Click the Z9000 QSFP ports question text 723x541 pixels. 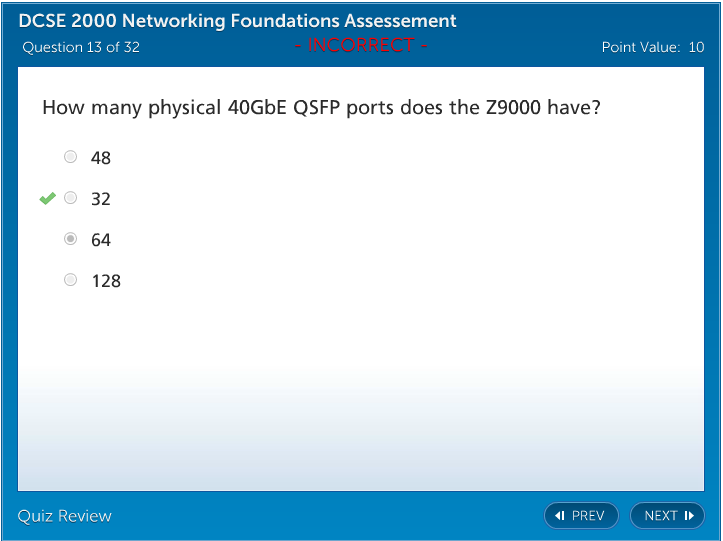click(321, 107)
